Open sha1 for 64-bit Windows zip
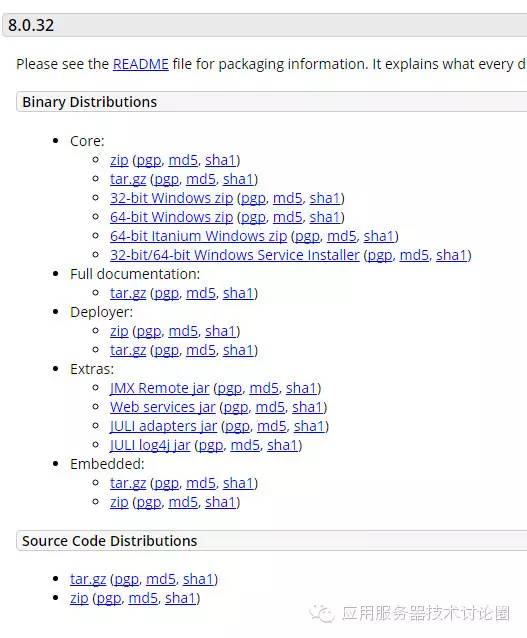Screen dimensions: 527x638 (325, 217)
